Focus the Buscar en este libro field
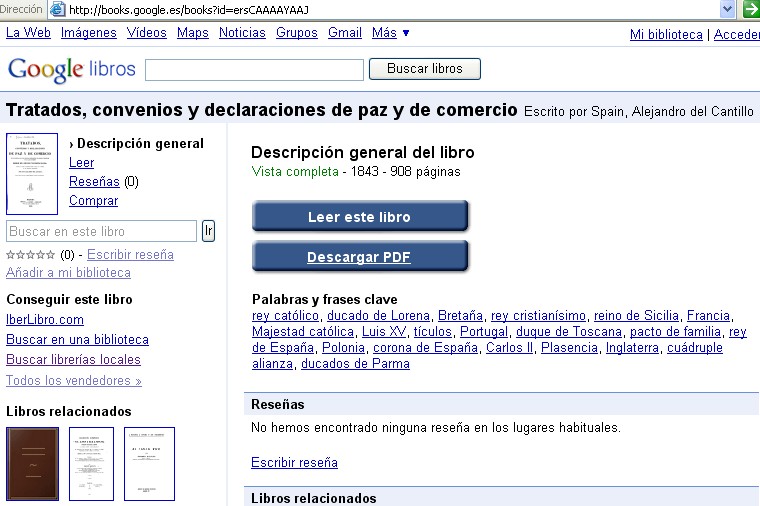Screen dimensions: 760x506 coord(101,231)
